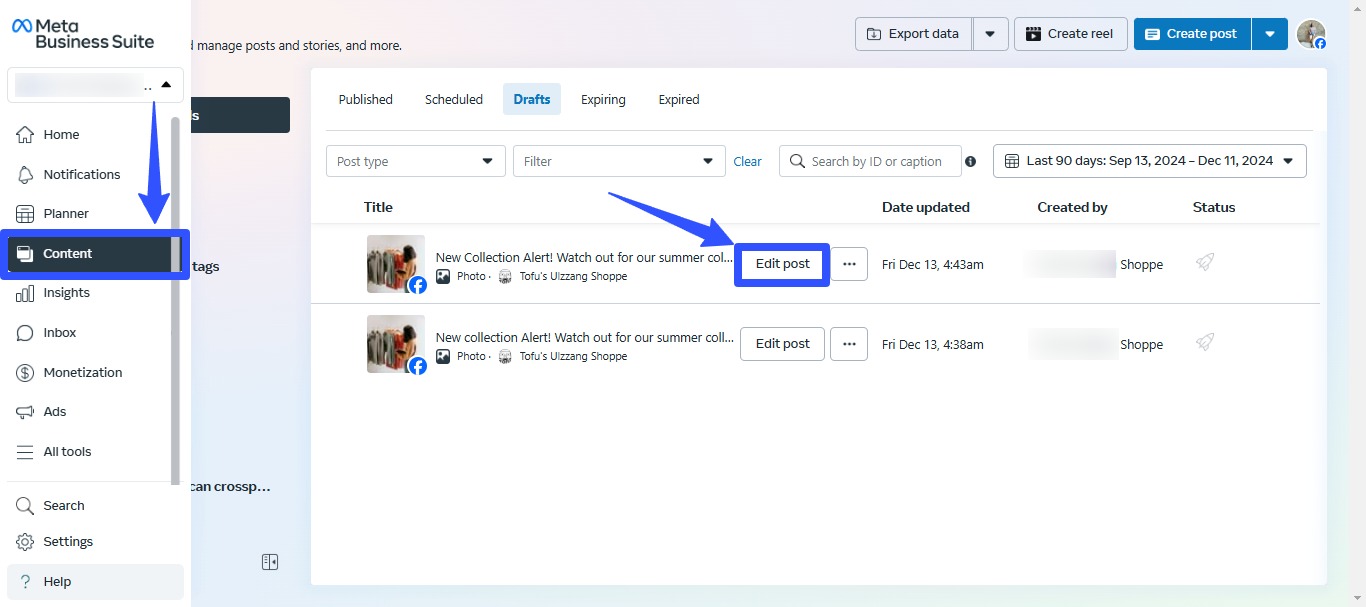This screenshot has height=607, width=1366.
Task: Expand the Post type dropdown
Action: pyautogui.click(x=415, y=161)
